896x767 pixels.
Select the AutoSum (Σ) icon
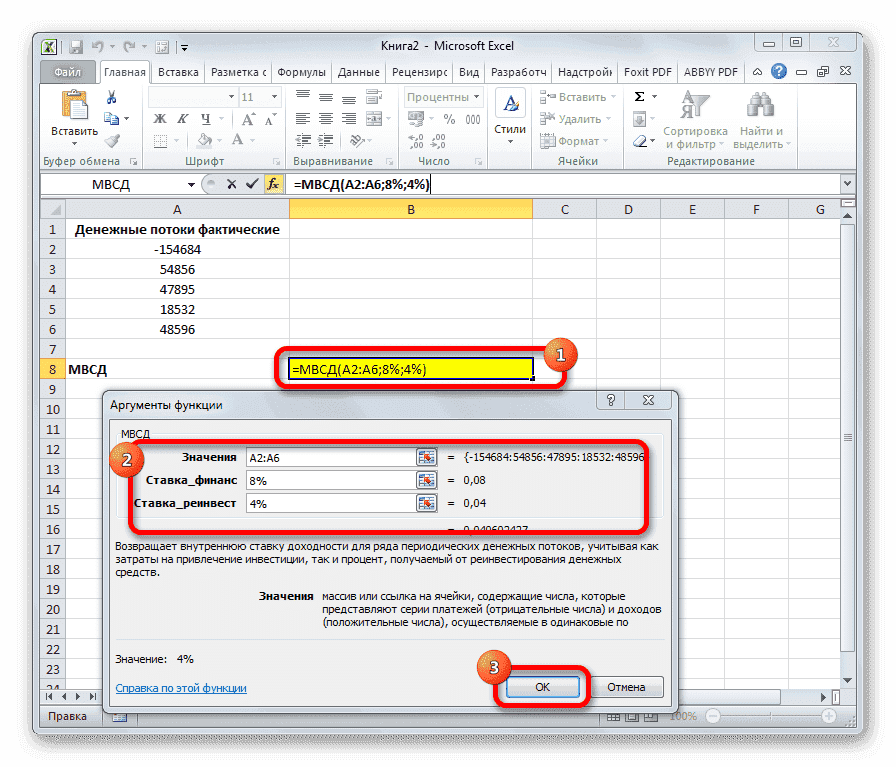click(640, 97)
